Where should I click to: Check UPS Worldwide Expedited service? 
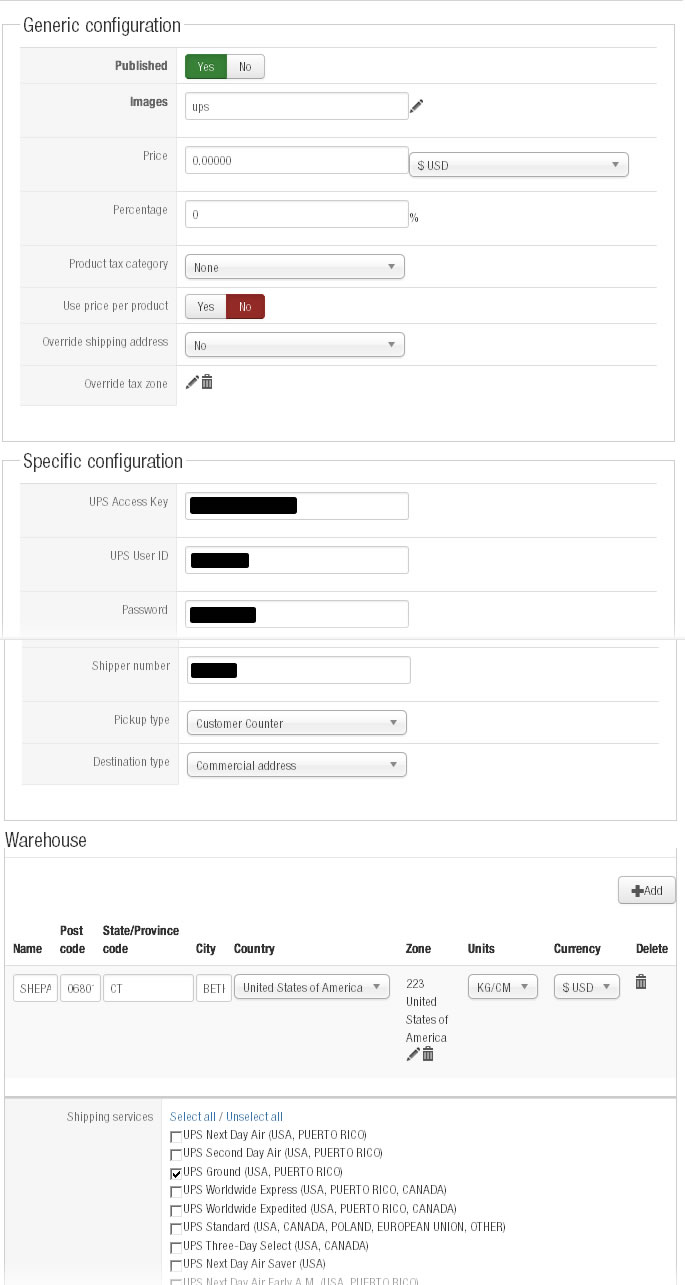[176, 1210]
